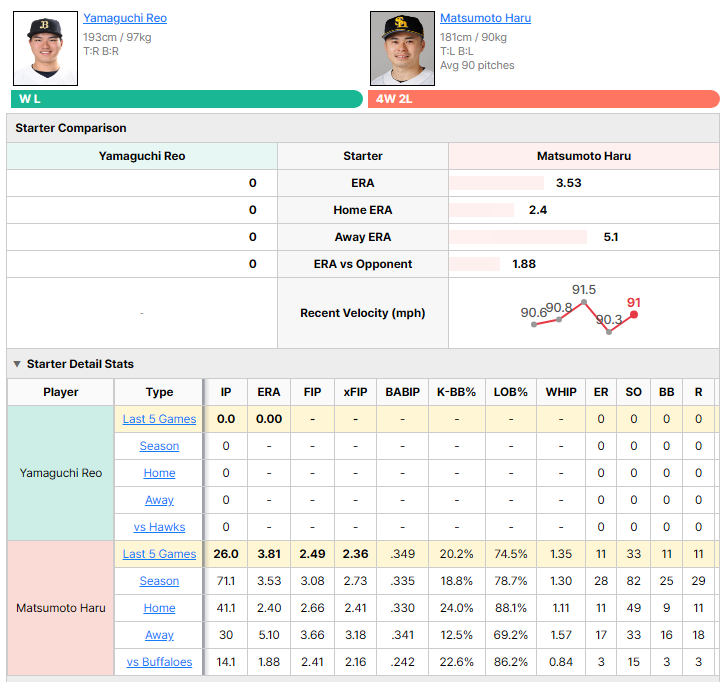This screenshot has height=682, width=726.
Task: Click the green W L record bar
Action: 187,99
